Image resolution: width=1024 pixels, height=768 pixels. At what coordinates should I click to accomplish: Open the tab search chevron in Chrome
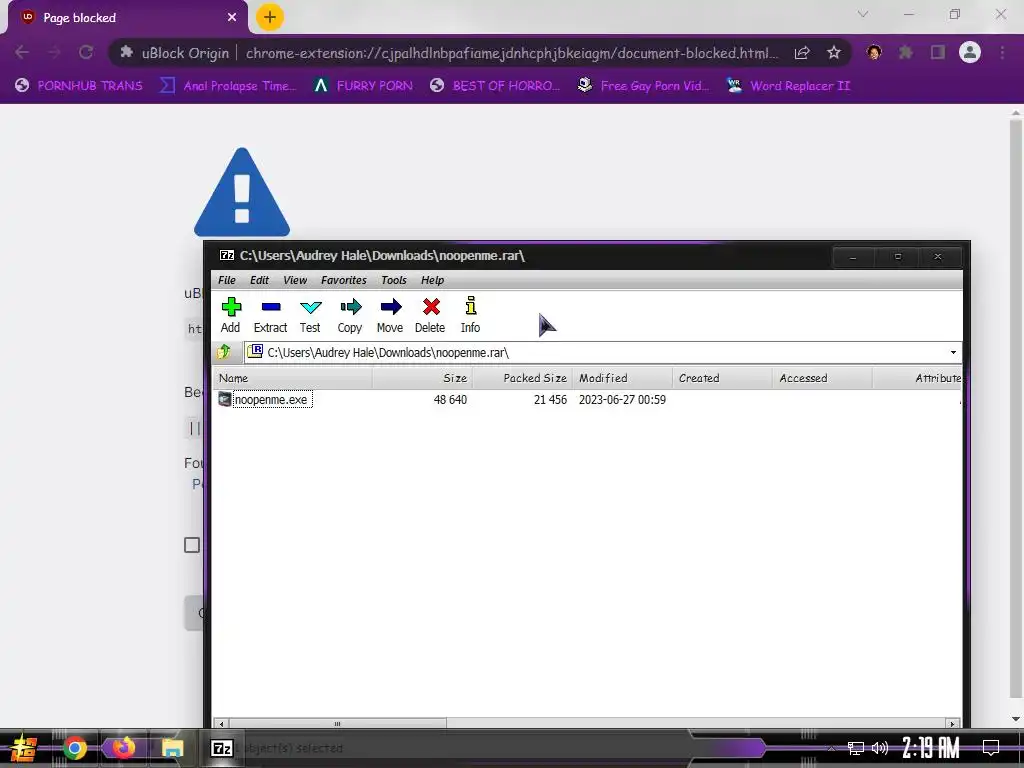point(863,14)
